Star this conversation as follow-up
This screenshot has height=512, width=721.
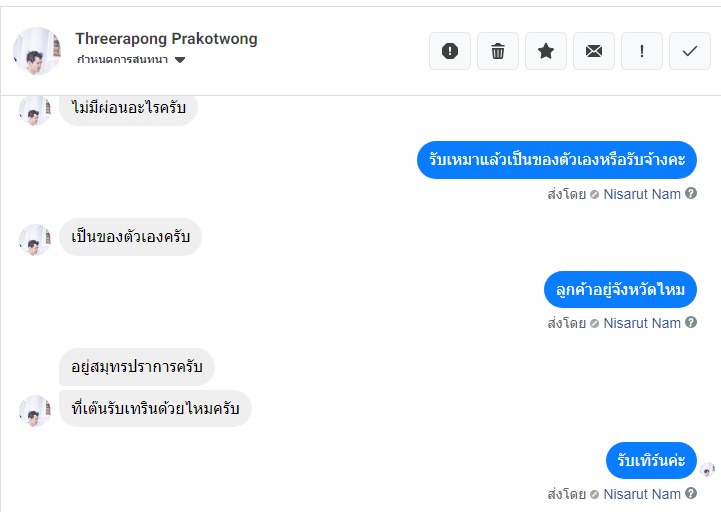pyautogui.click(x=546, y=51)
